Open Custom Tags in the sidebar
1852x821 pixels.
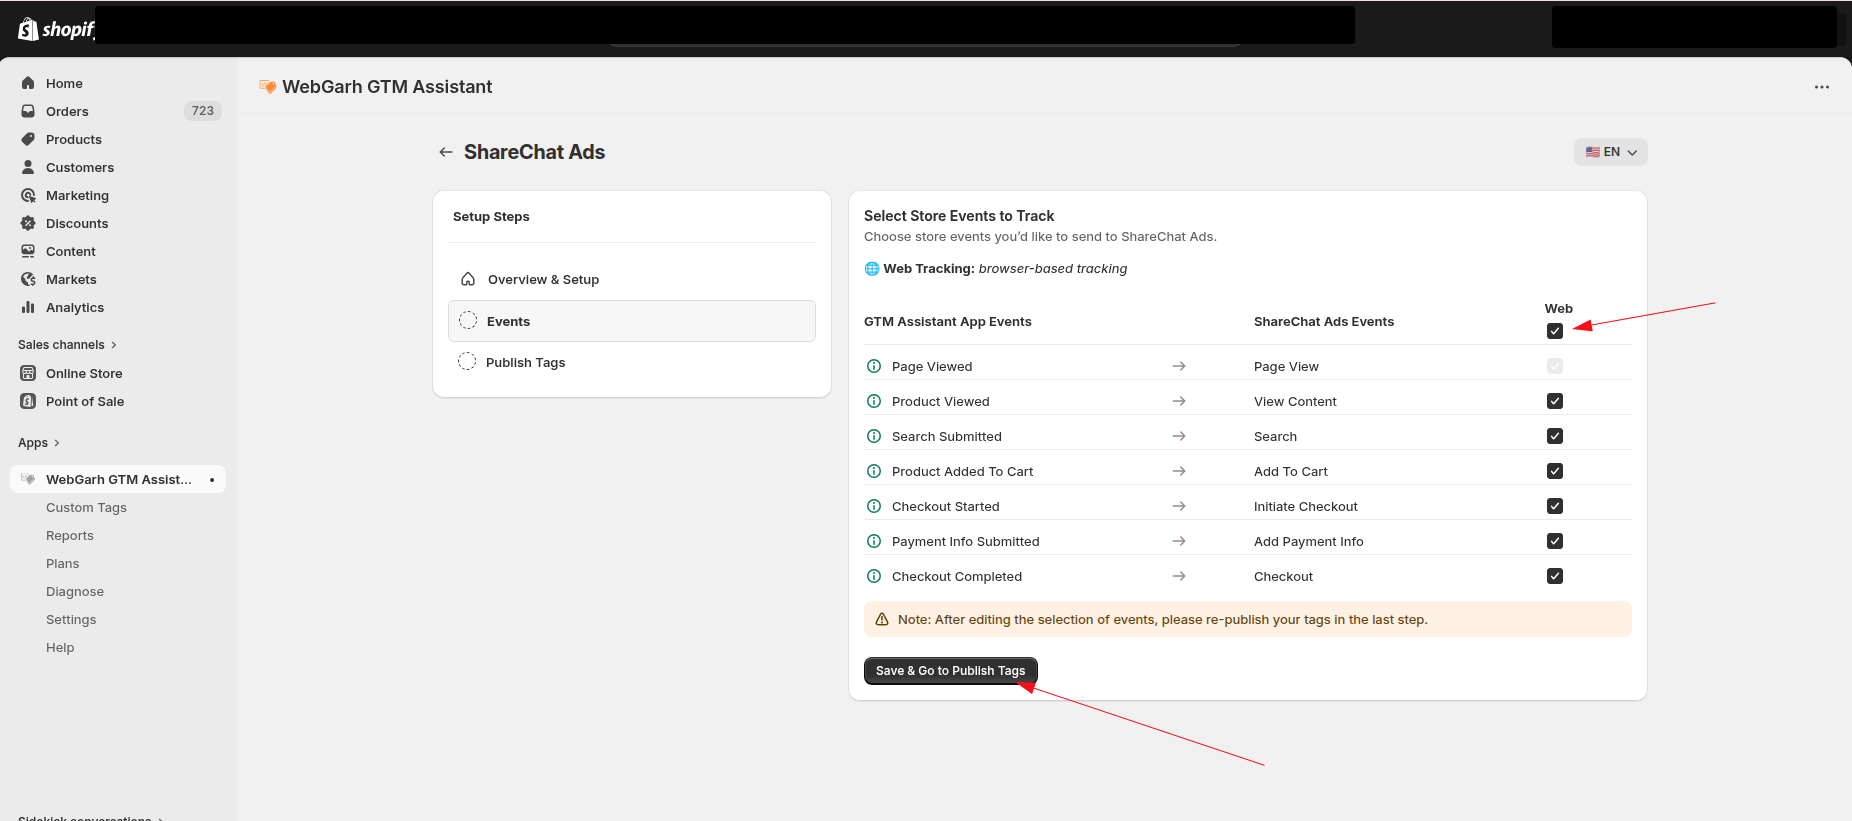click(x=86, y=508)
